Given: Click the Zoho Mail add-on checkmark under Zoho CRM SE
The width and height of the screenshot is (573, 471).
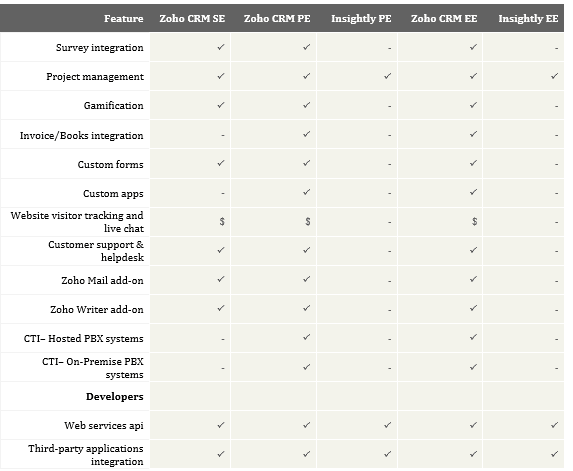Looking at the screenshot, I should click(221, 279).
